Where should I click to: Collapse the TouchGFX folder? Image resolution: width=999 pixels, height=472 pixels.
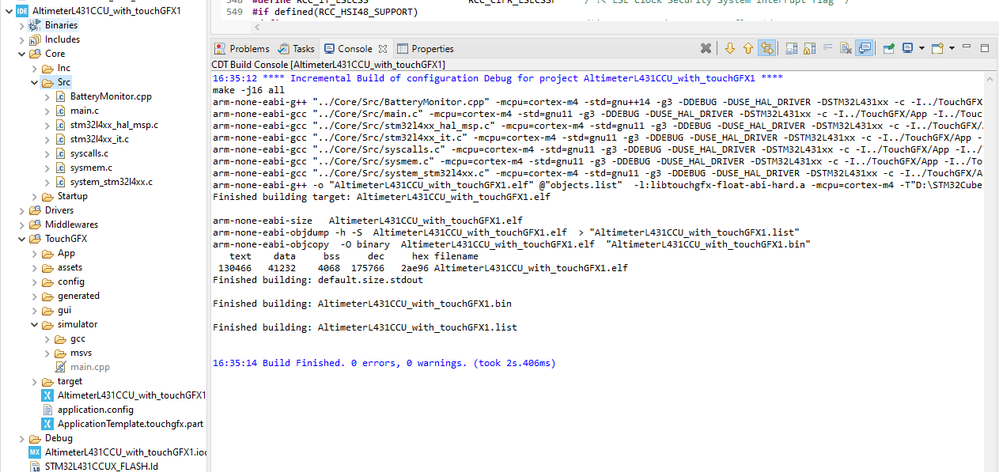pyautogui.click(x=22, y=239)
